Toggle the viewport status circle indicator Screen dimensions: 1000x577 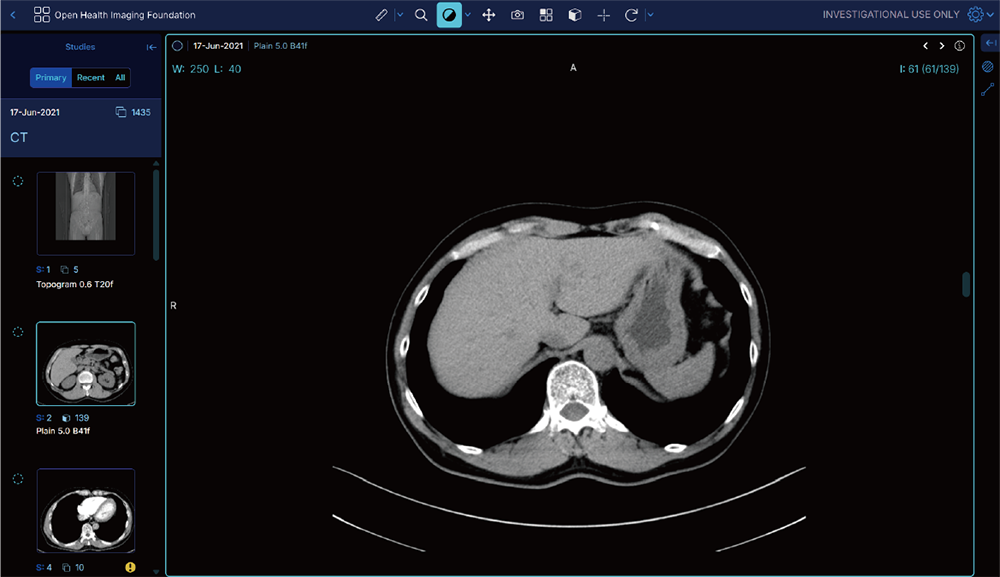click(177, 46)
